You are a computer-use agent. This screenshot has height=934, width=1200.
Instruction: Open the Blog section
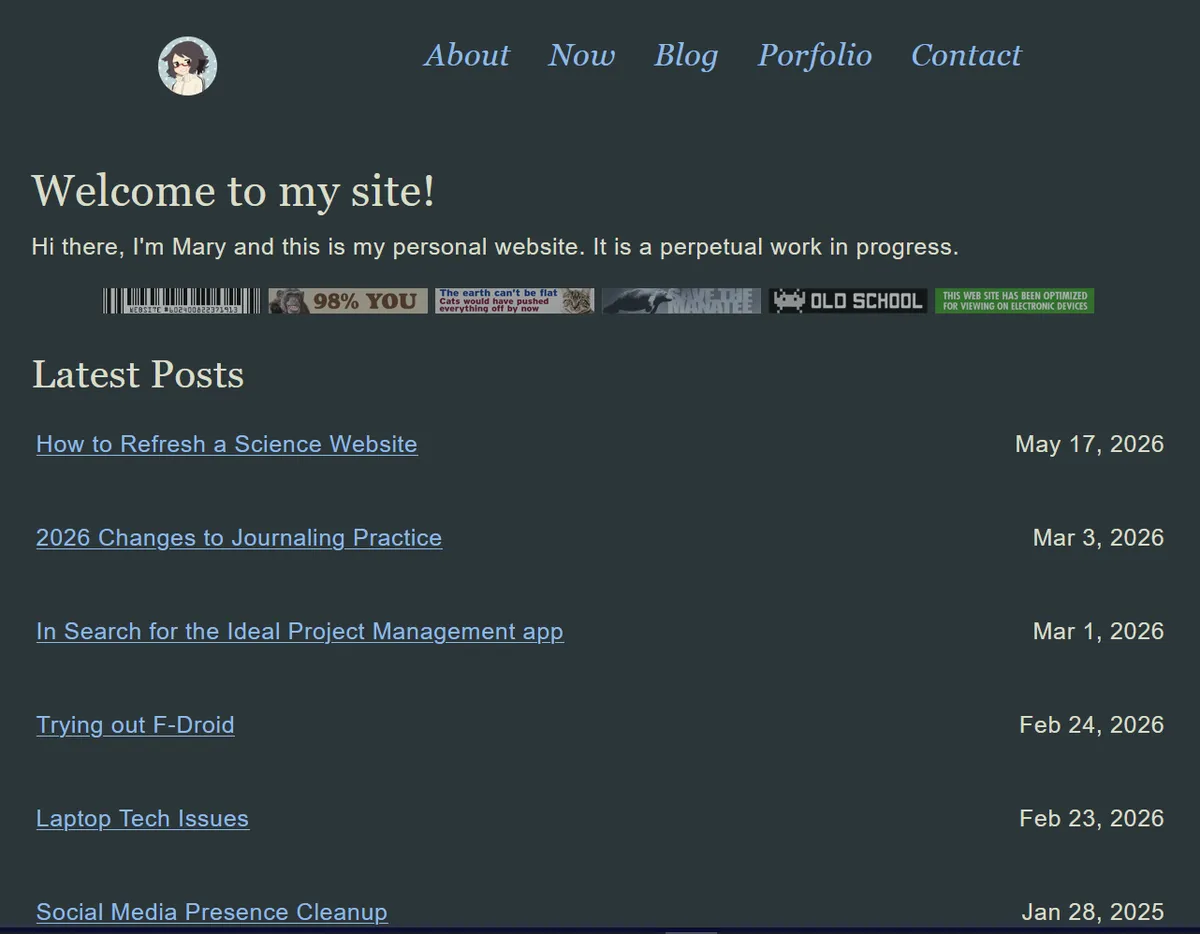[x=686, y=55]
